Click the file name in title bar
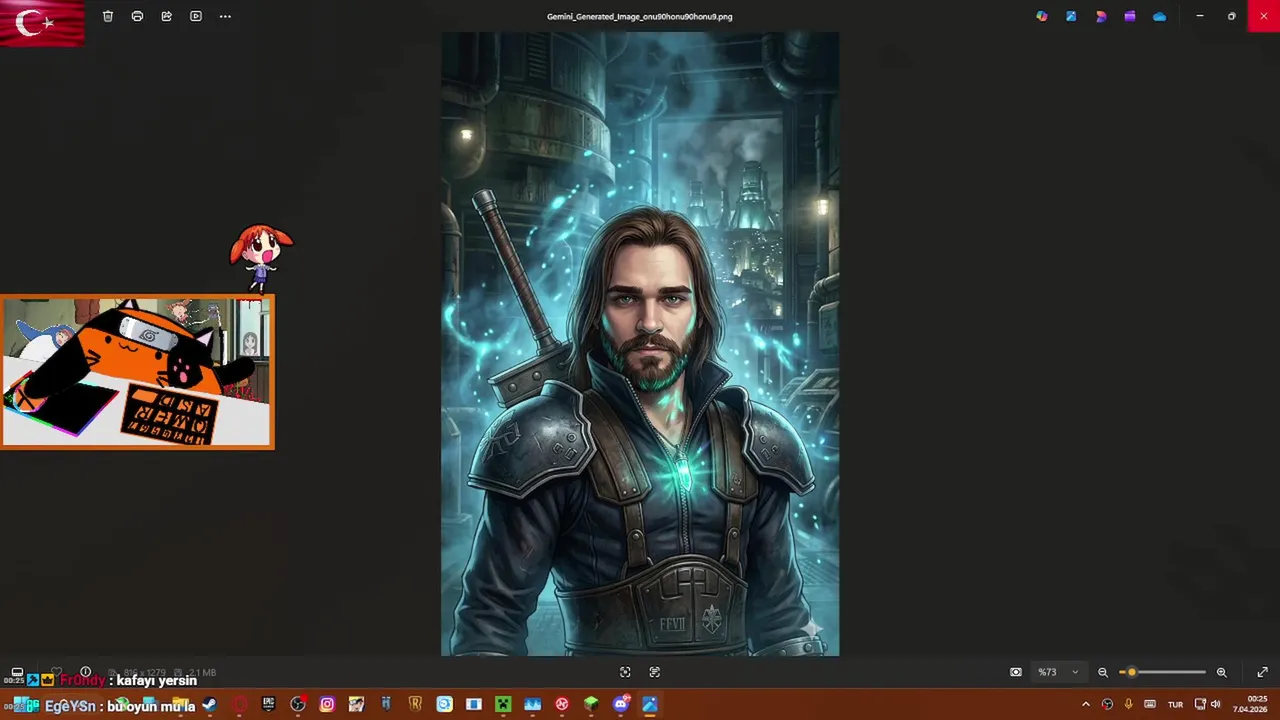Image resolution: width=1280 pixels, height=720 pixels. pos(640,16)
